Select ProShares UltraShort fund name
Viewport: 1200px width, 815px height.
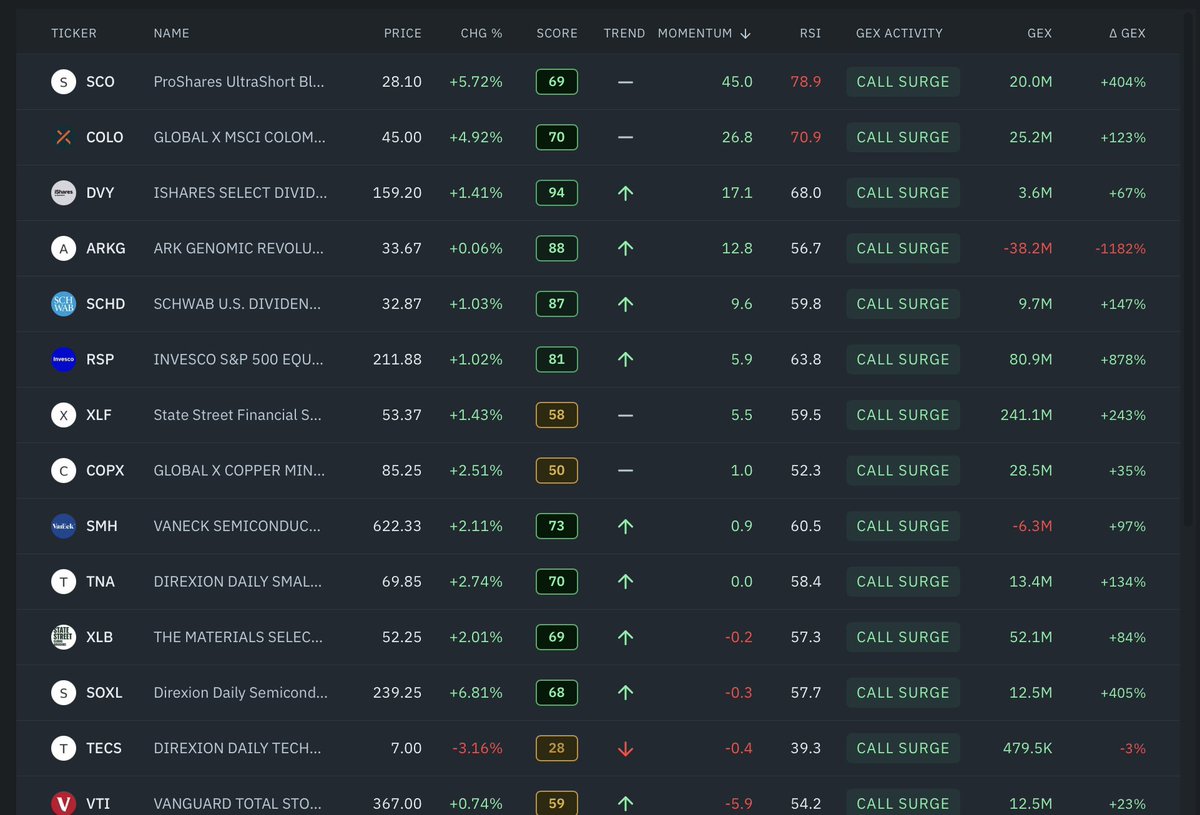240,82
